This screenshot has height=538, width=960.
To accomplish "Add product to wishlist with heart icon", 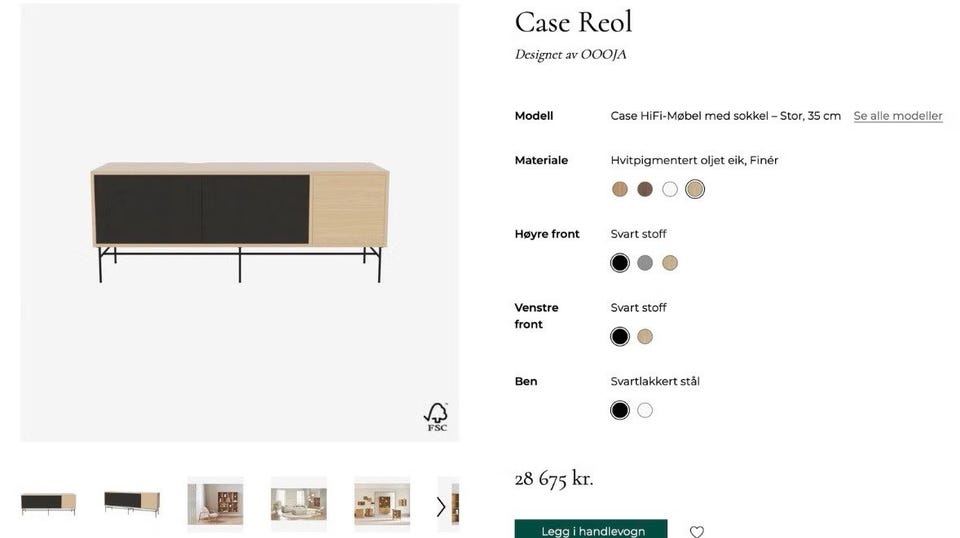I will pyautogui.click(x=696, y=531).
